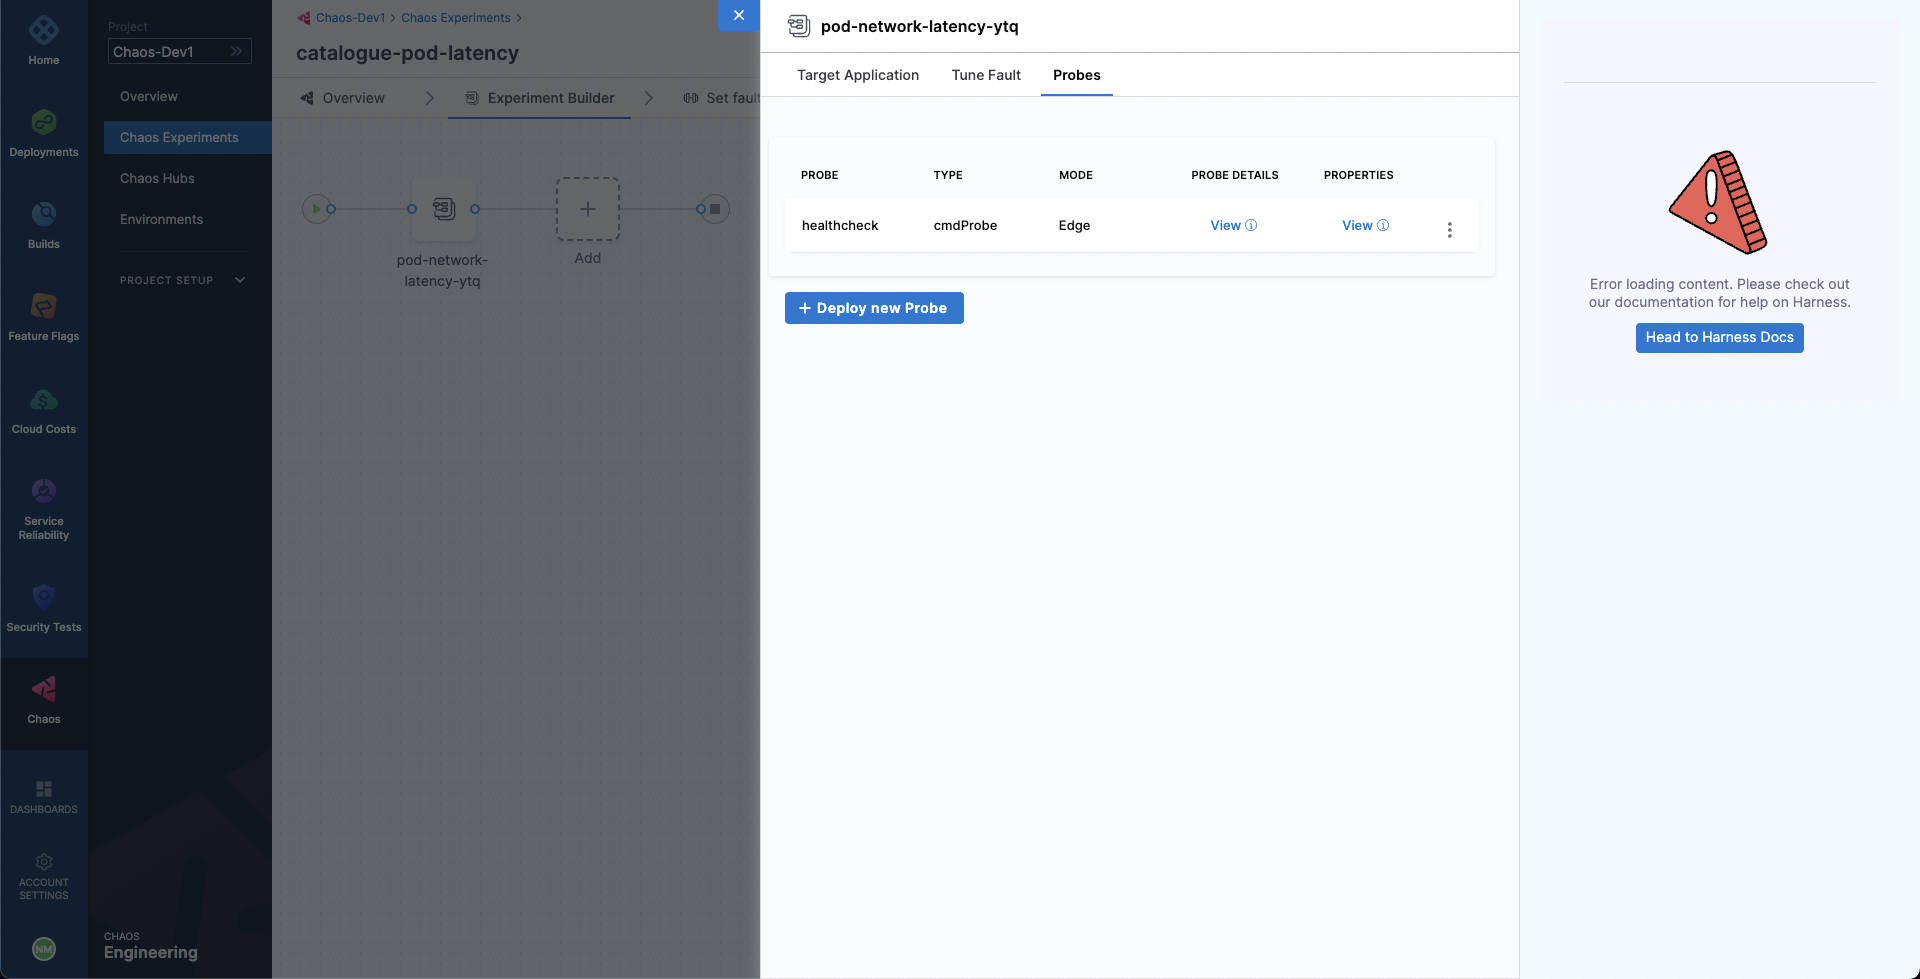
Task: Click the cmdProbe type cell
Action: [x=965, y=225]
